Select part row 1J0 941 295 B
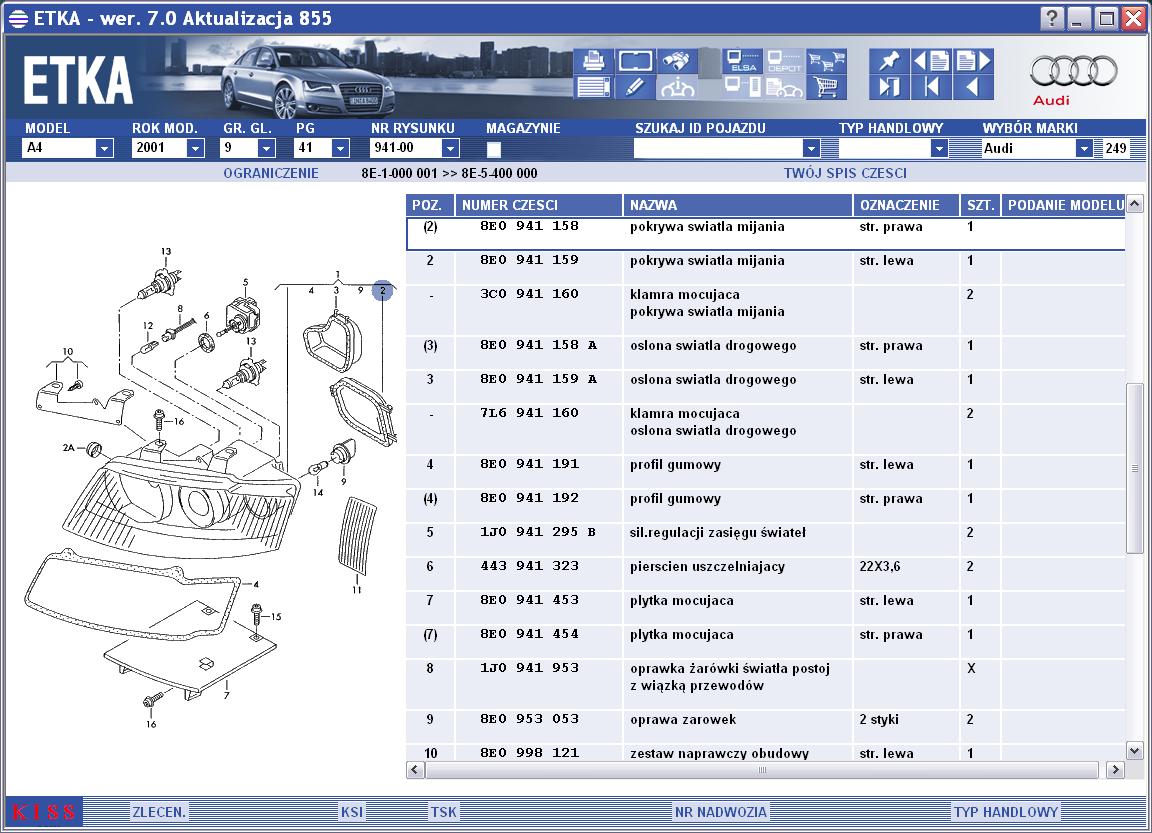The width and height of the screenshot is (1152, 833). [x=766, y=539]
